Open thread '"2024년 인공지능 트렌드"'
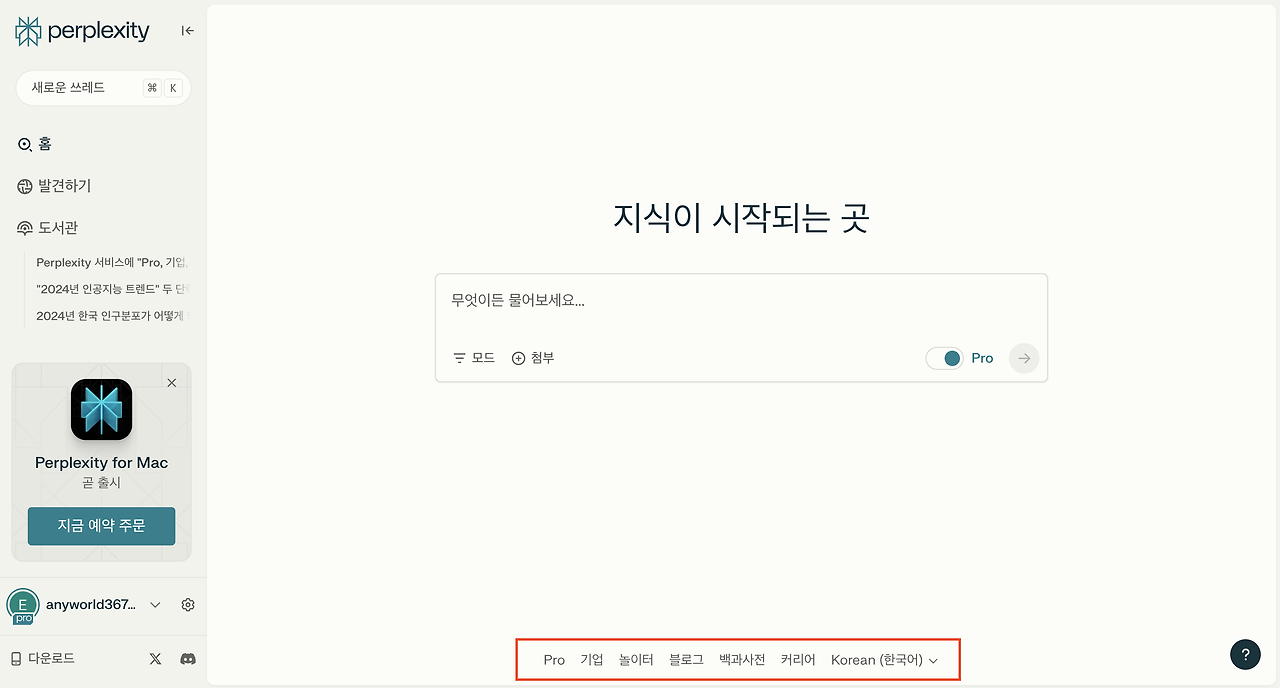This screenshot has height=688, width=1280. tap(112, 289)
